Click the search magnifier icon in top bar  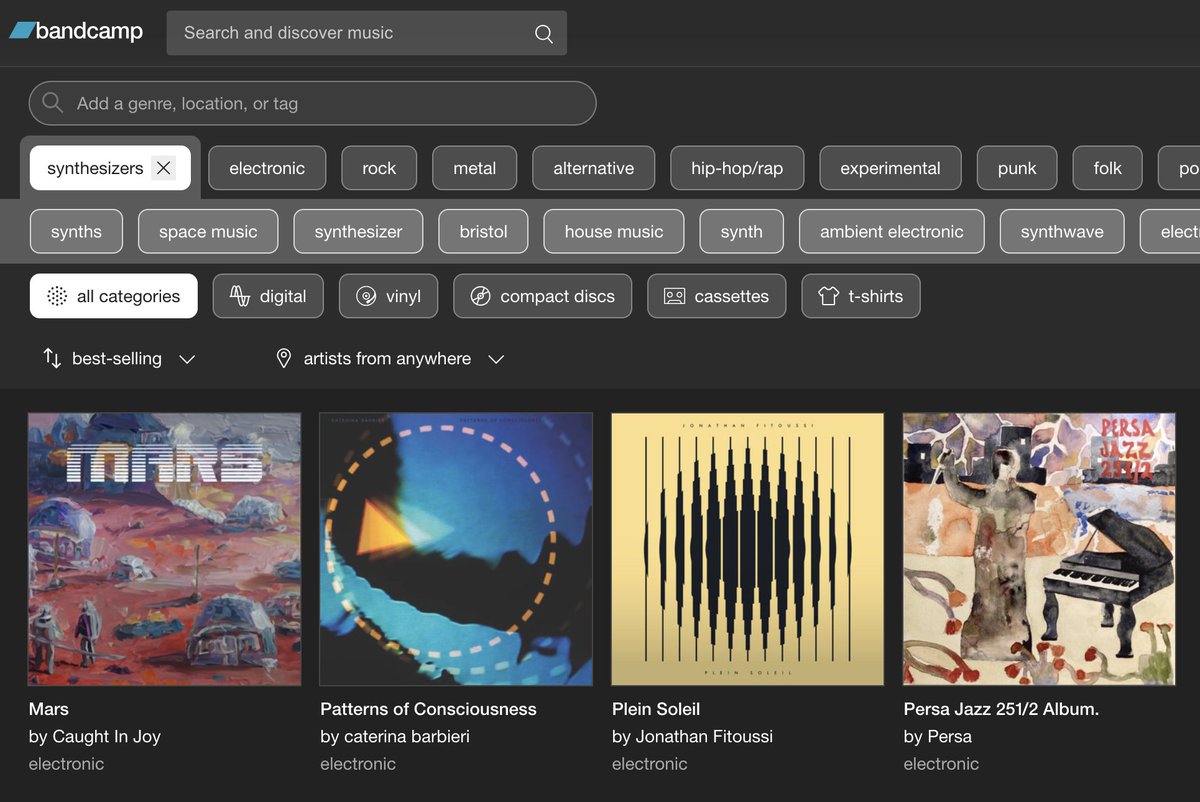(544, 33)
